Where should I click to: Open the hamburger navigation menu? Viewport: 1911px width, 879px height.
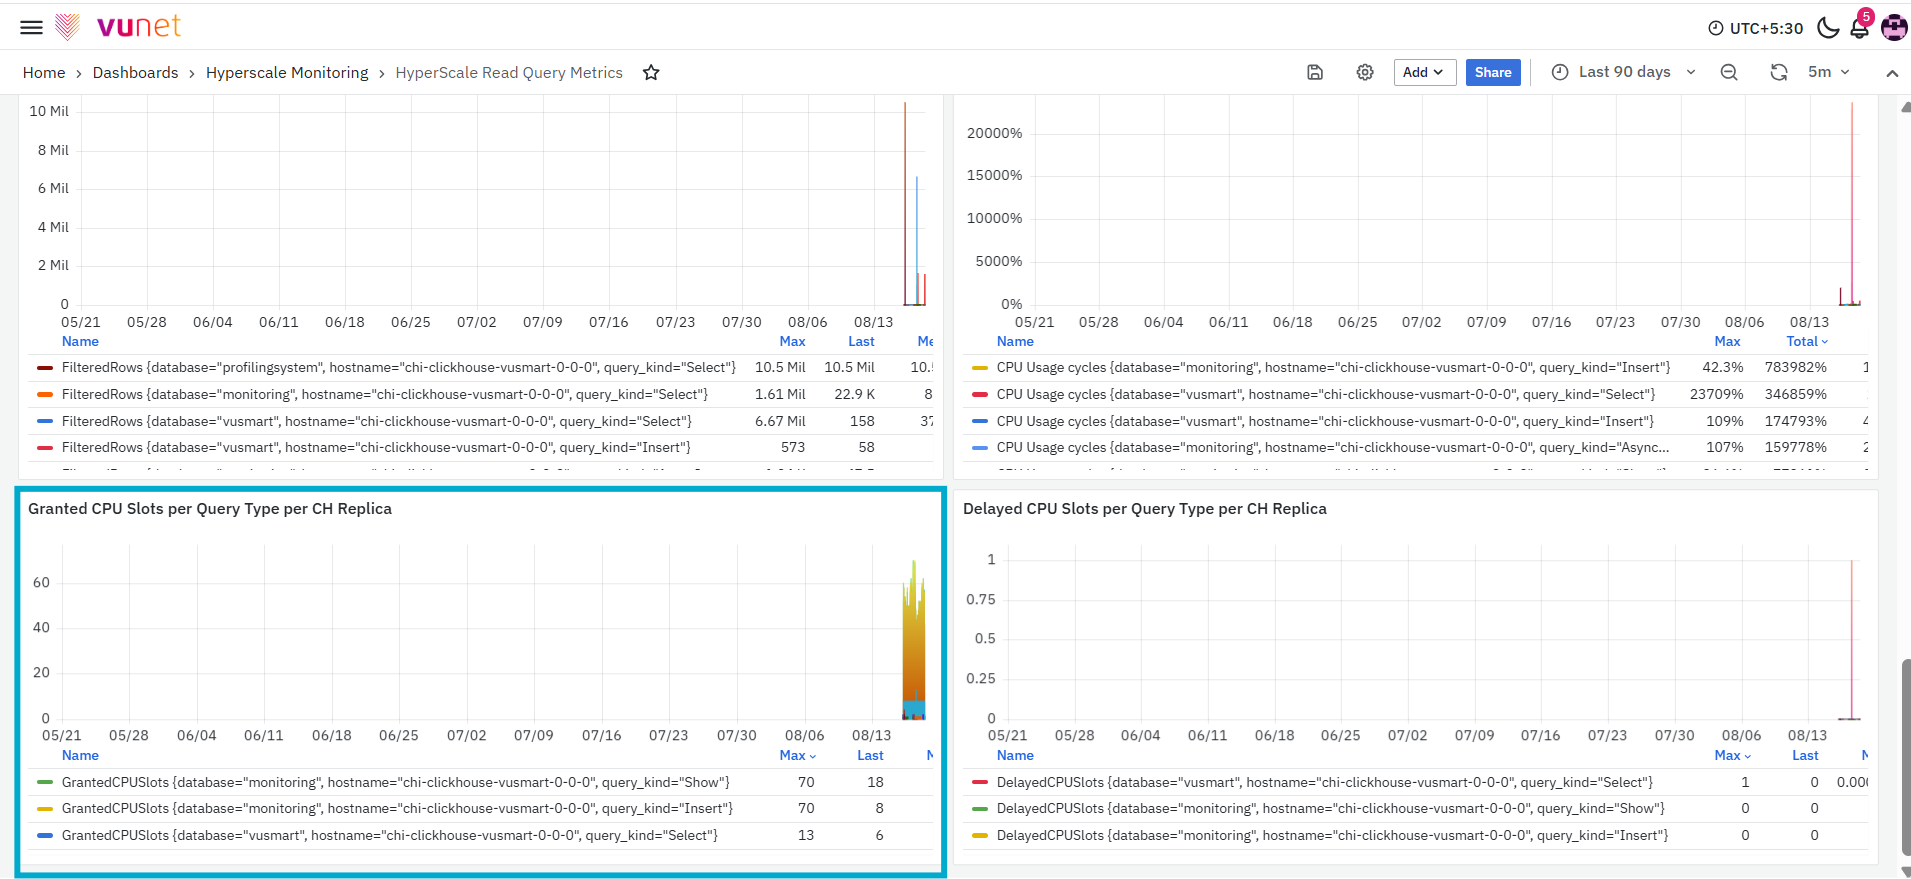32,27
